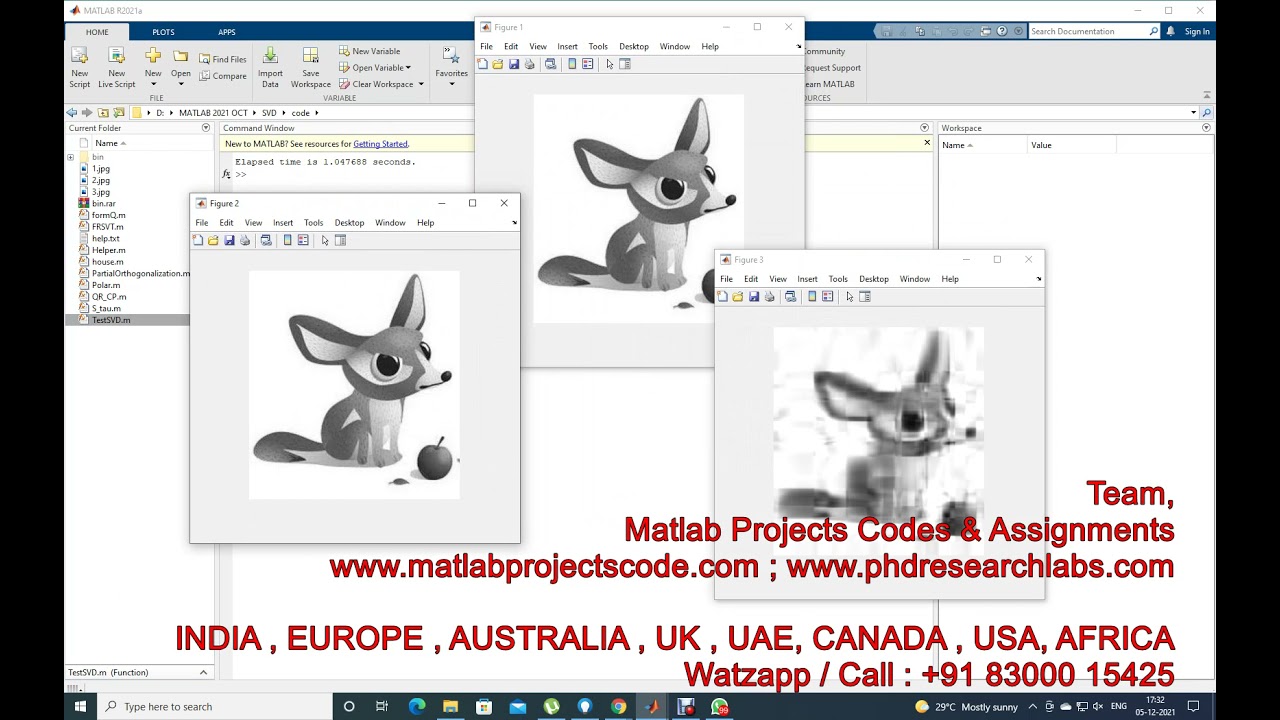Select 1.jpg in the file list
The height and width of the screenshot is (720, 1280).
[x=101, y=169]
